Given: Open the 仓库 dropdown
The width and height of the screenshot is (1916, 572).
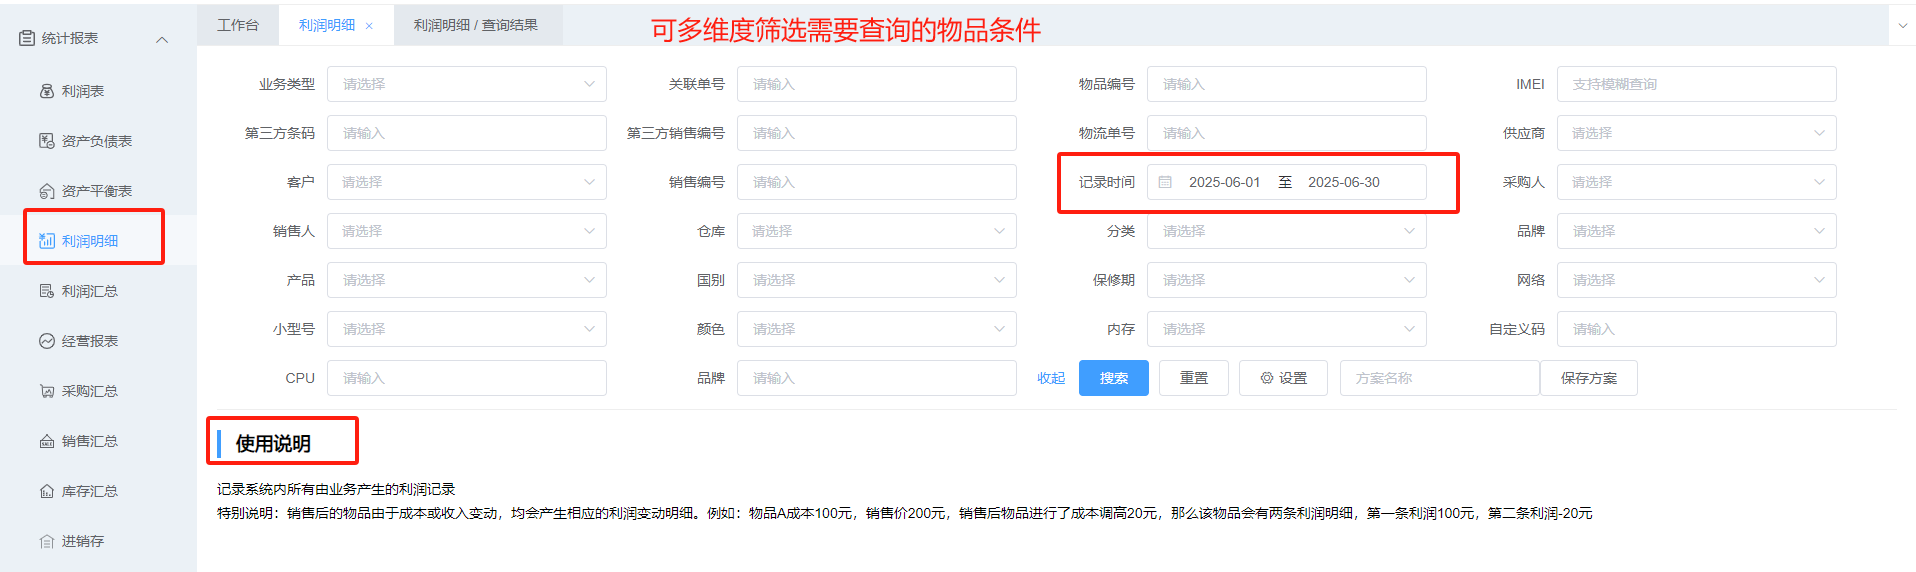Looking at the screenshot, I should pyautogui.click(x=877, y=231).
